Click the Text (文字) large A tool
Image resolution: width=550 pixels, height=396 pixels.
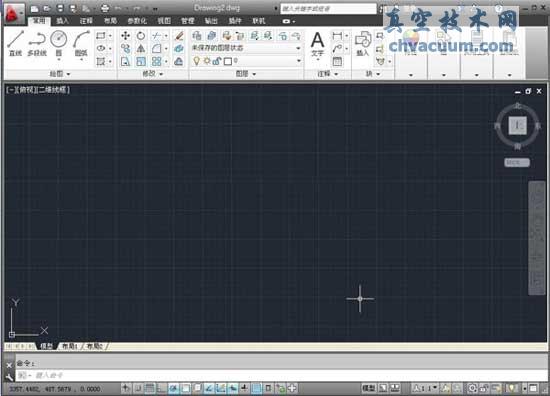pyautogui.click(x=317, y=43)
